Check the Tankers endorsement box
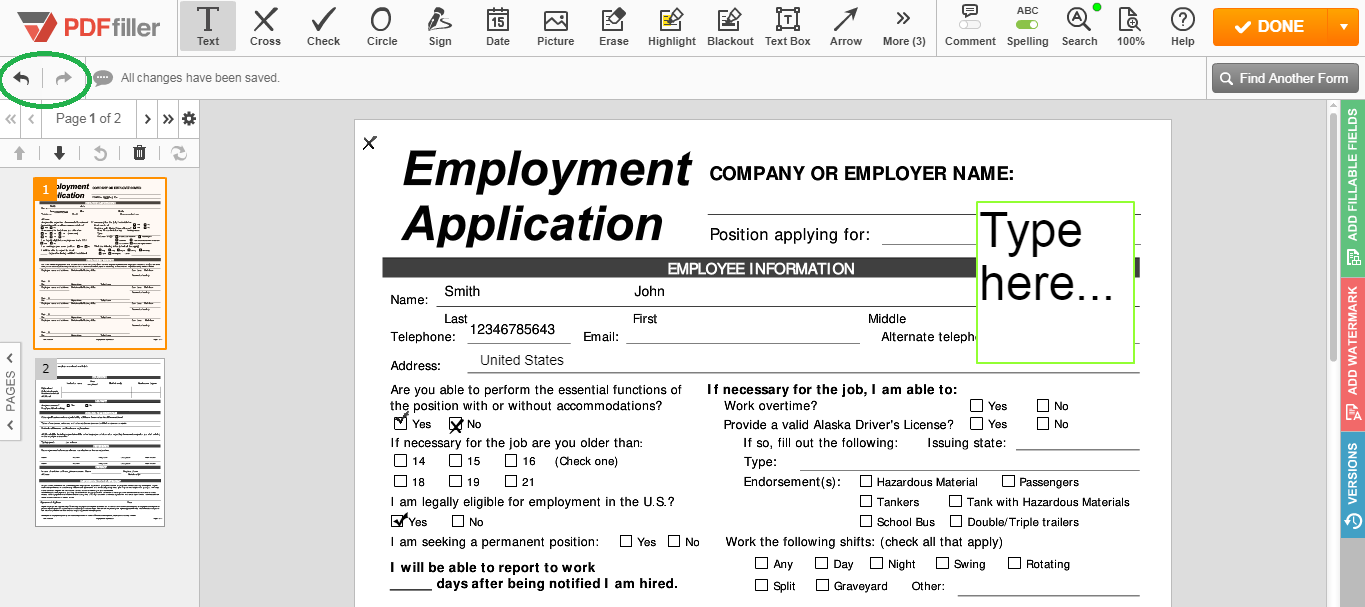This screenshot has width=1365, height=607. pos(866,501)
